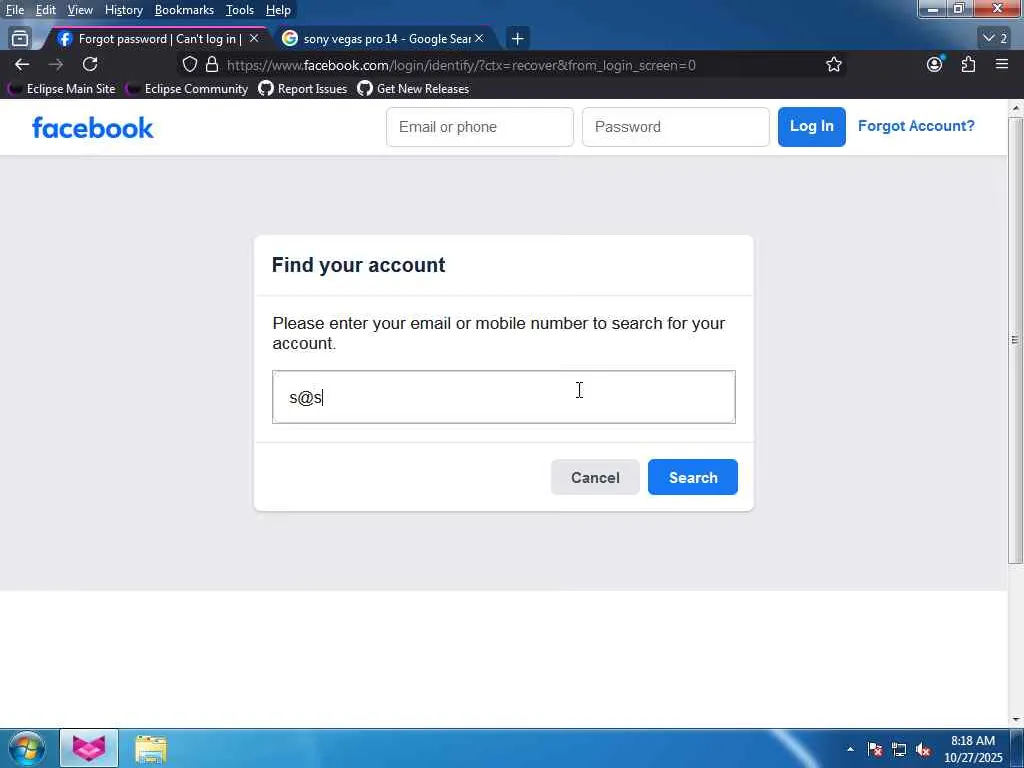The width and height of the screenshot is (1024, 768).
Task: Click the page vertical scrollbar thumb
Action: [1016, 340]
